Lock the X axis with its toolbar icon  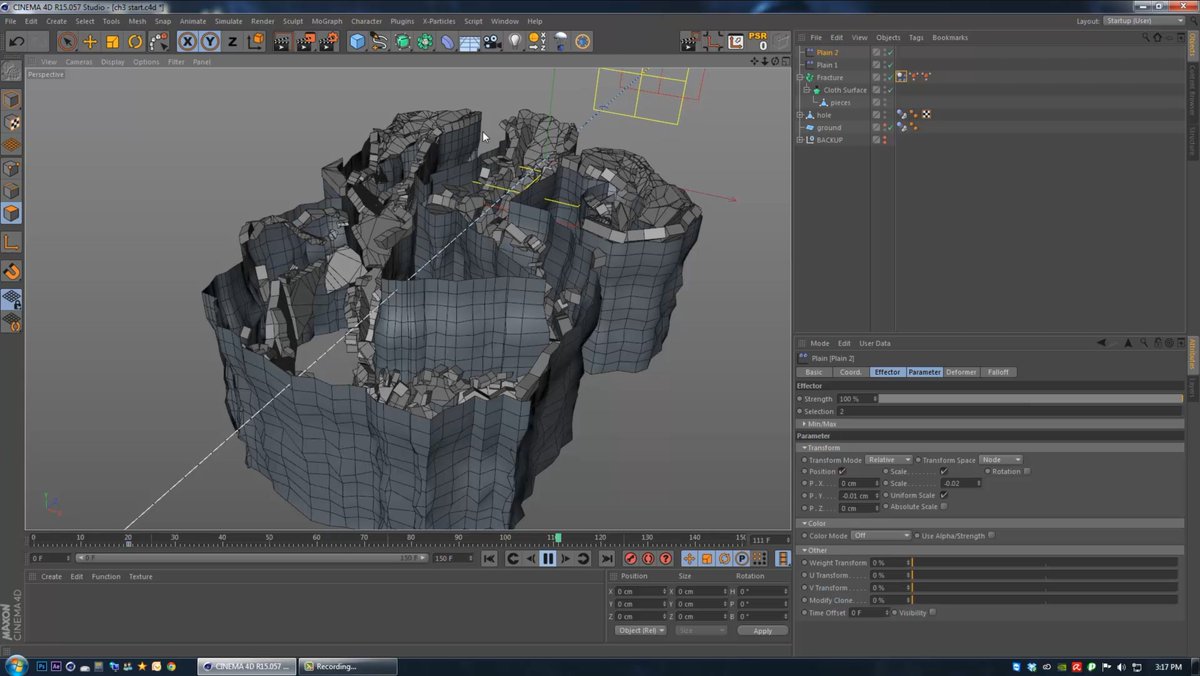(188, 41)
